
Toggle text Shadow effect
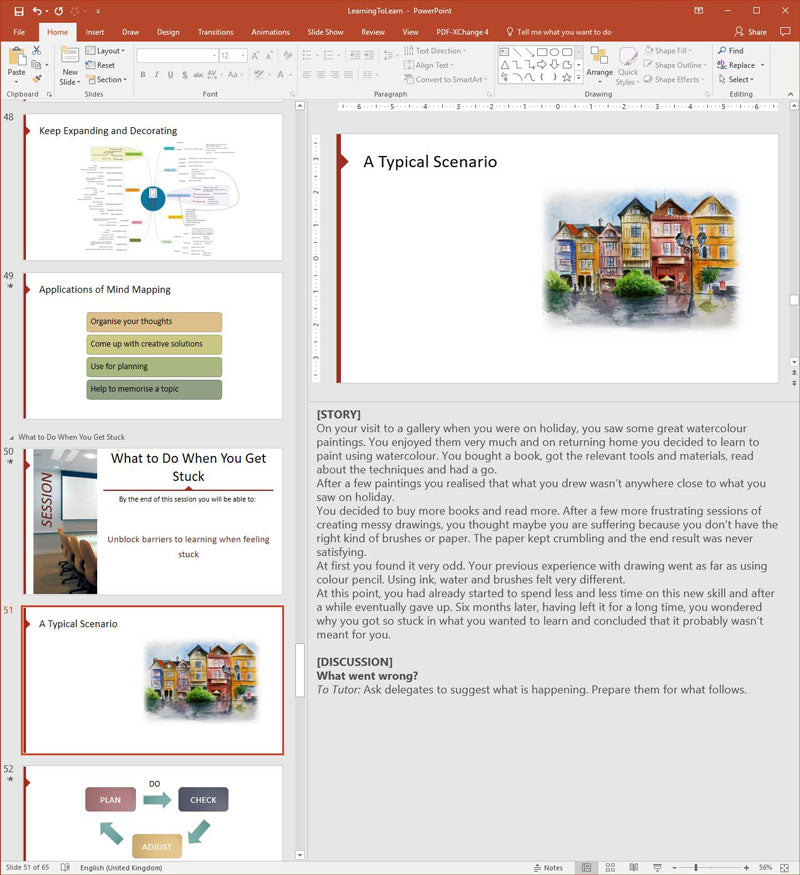(x=184, y=74)
